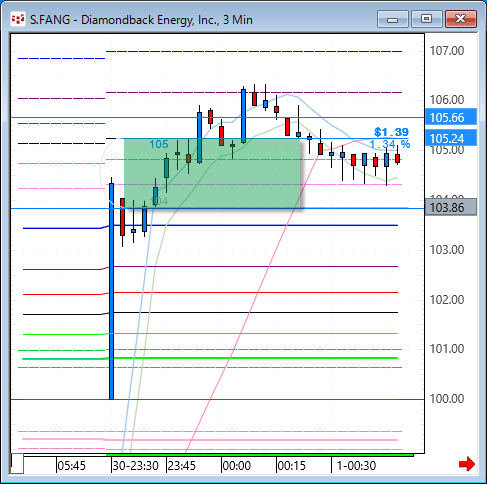
Task: Close the S.FANG chart window
Action: pos(461,20)
